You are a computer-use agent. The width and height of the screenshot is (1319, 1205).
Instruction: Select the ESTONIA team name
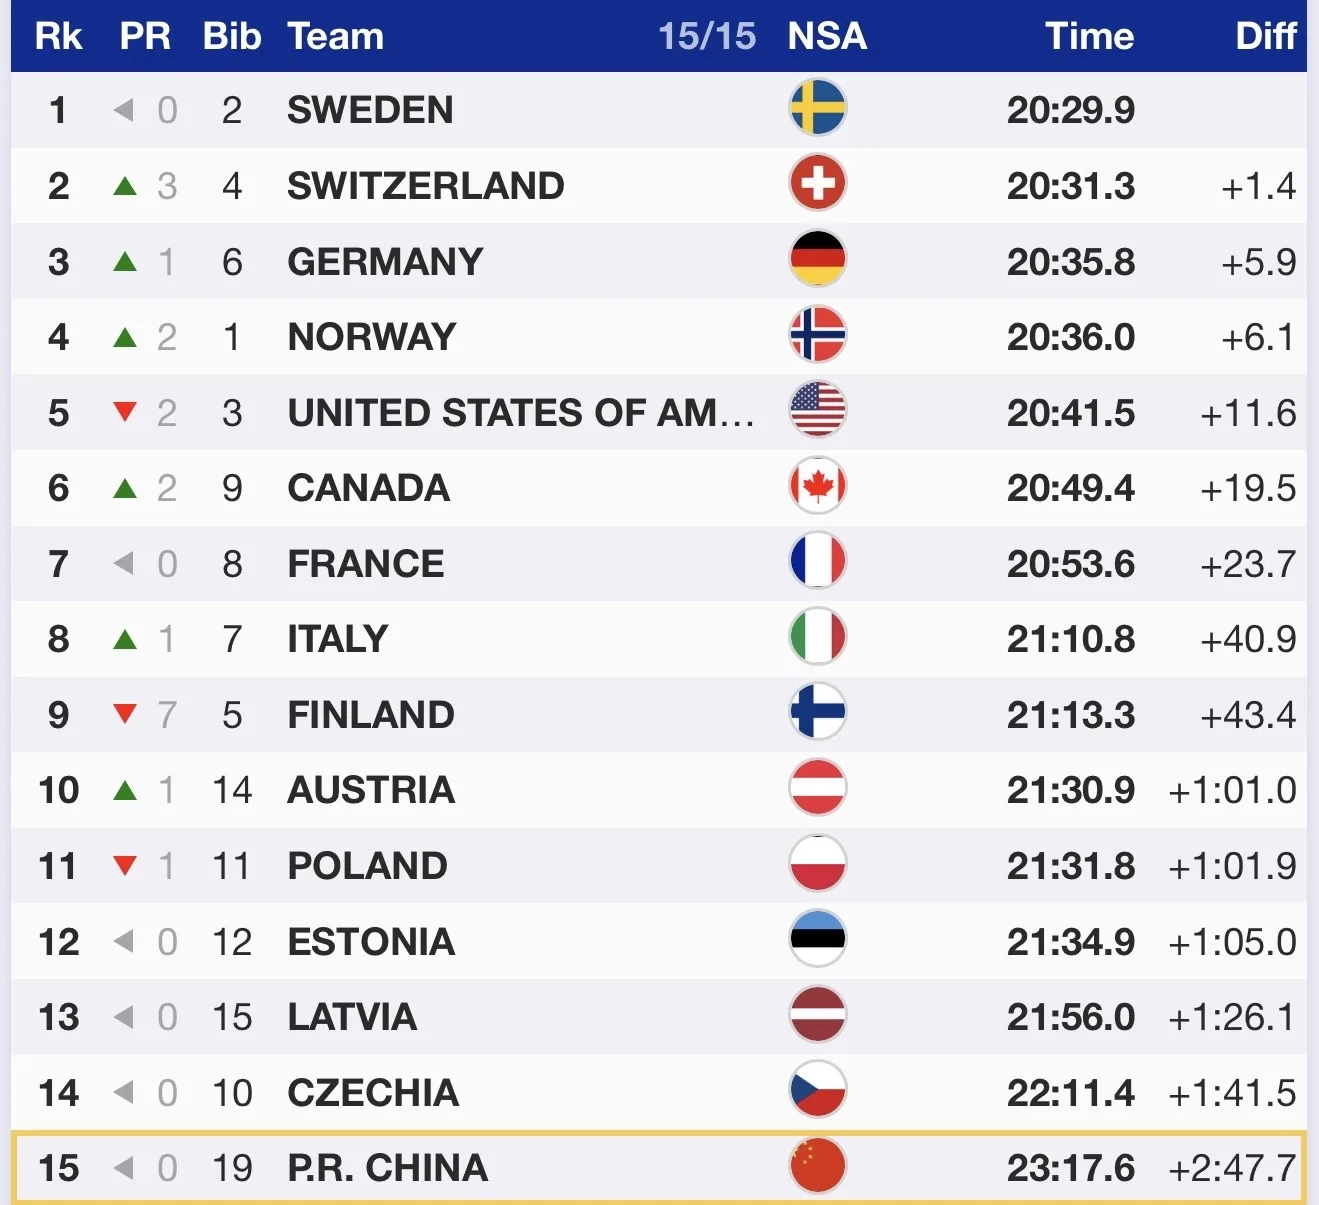pos(371,942)
